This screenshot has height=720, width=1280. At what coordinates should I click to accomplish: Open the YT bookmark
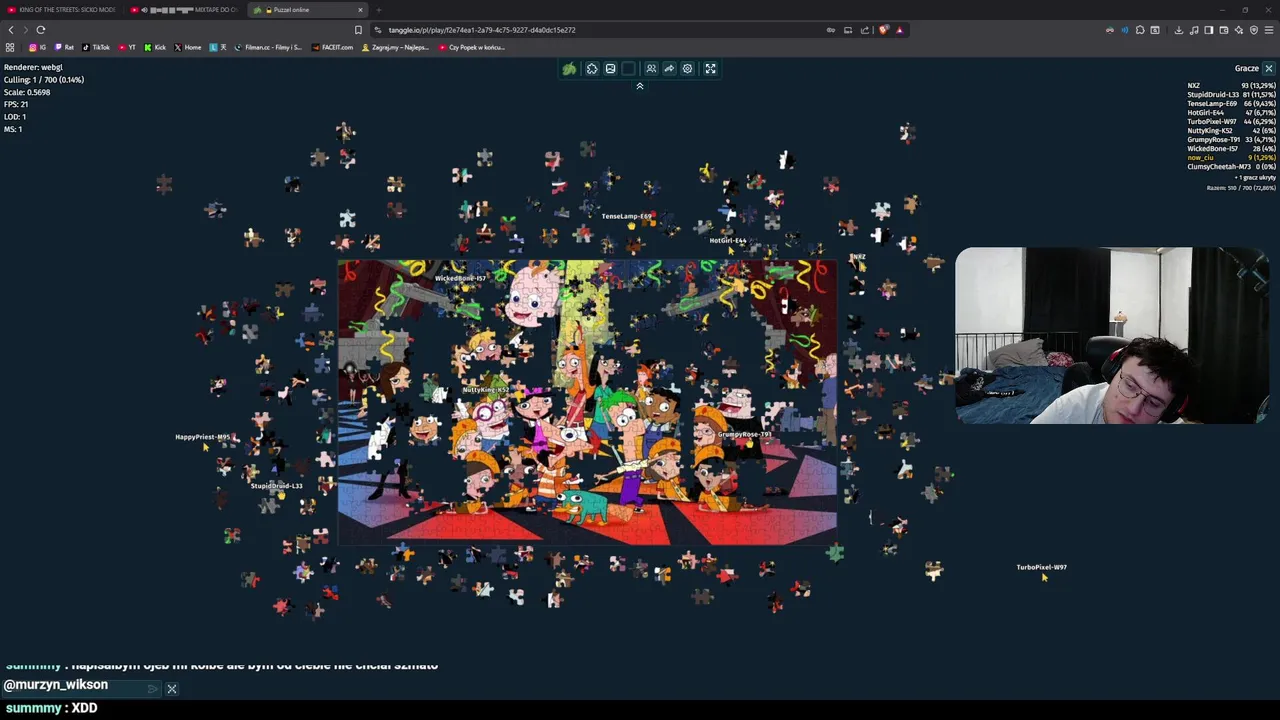127,47
